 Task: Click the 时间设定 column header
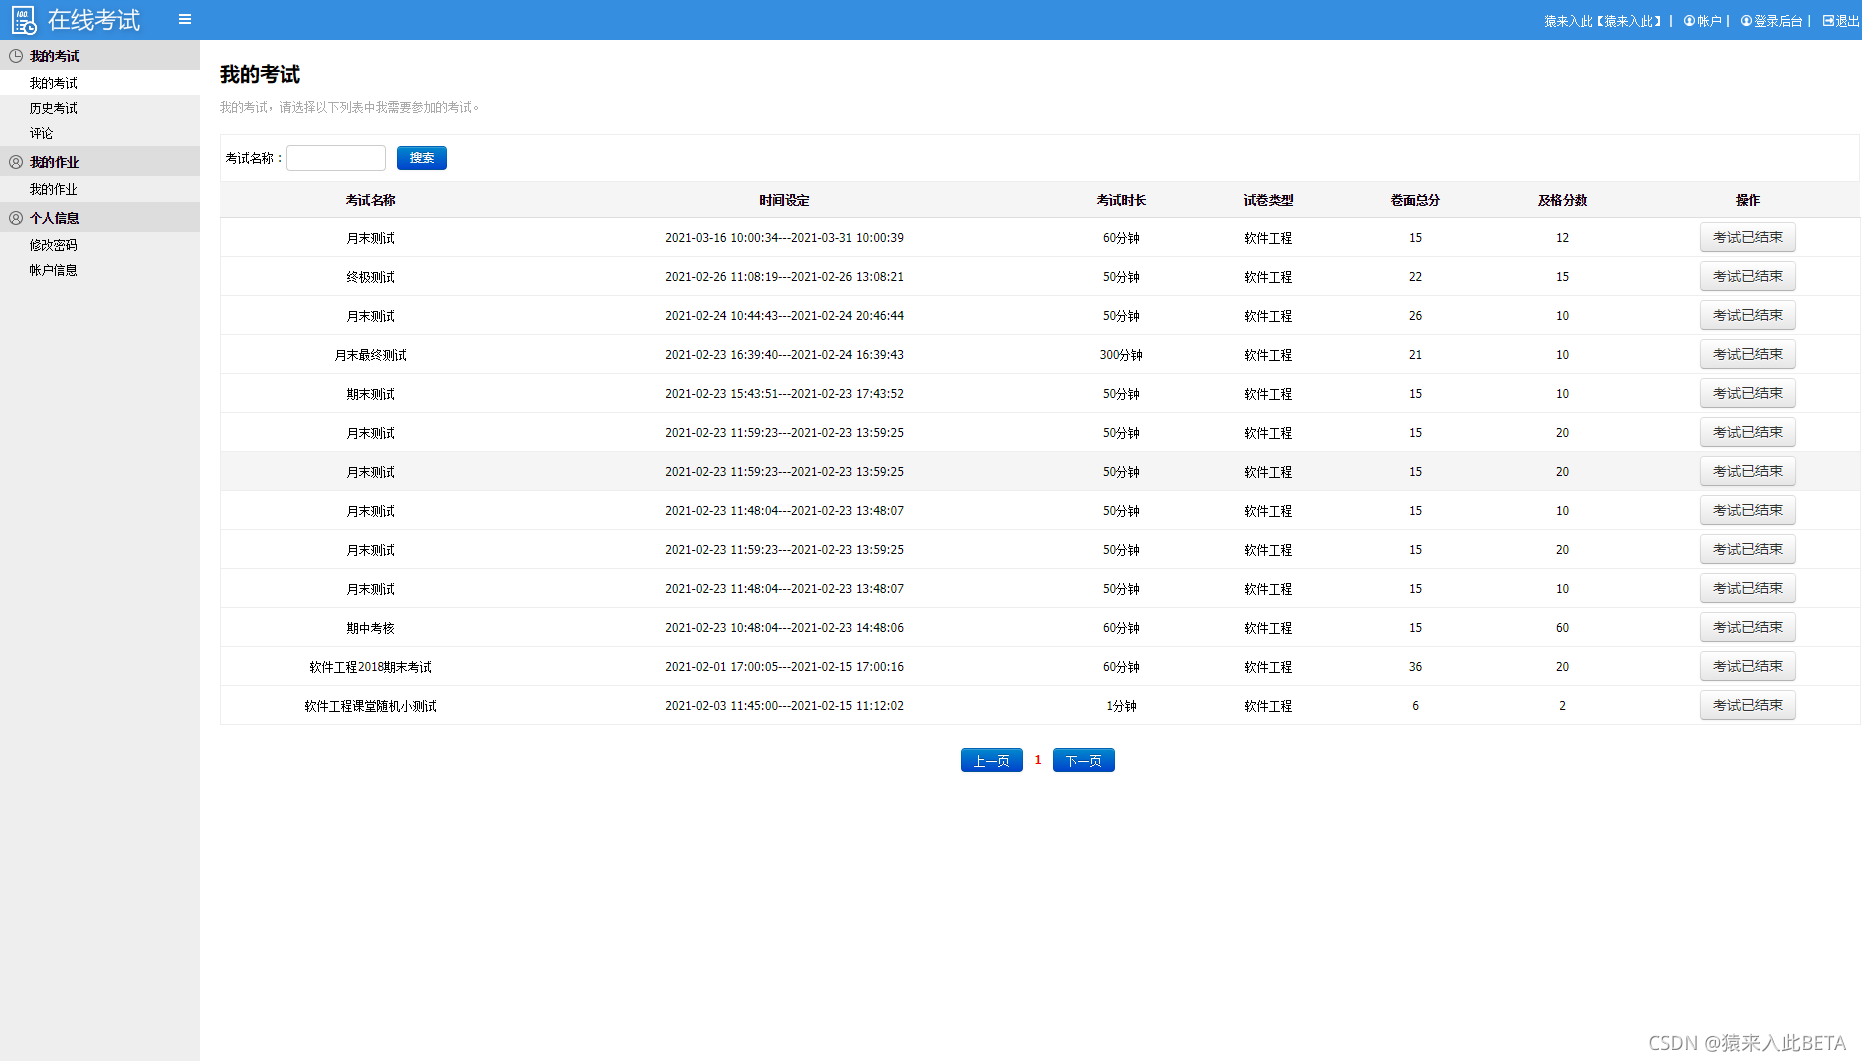tap(784, 200)
